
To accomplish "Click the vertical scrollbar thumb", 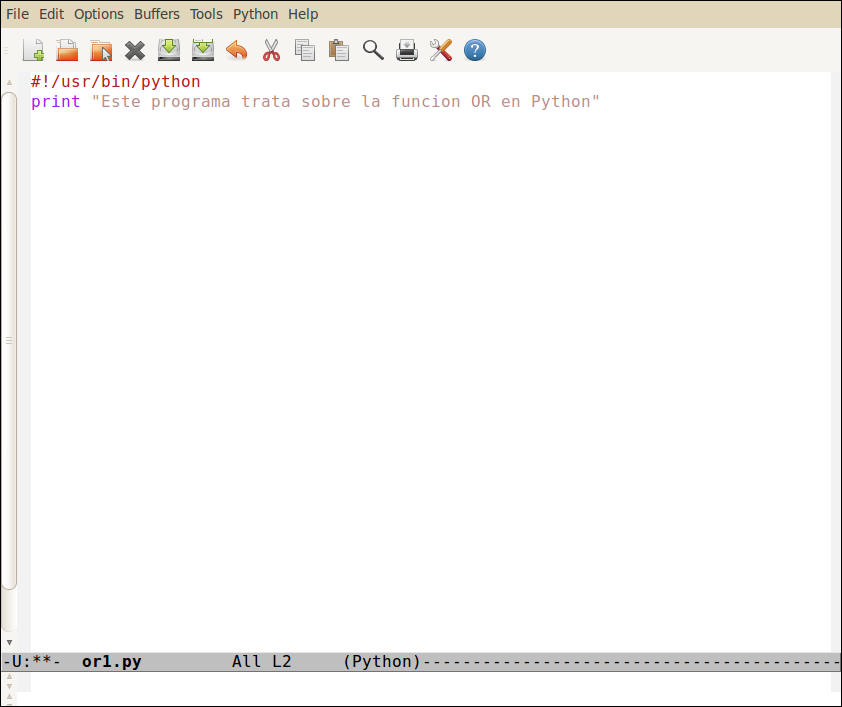I will [x=9, y=341].
